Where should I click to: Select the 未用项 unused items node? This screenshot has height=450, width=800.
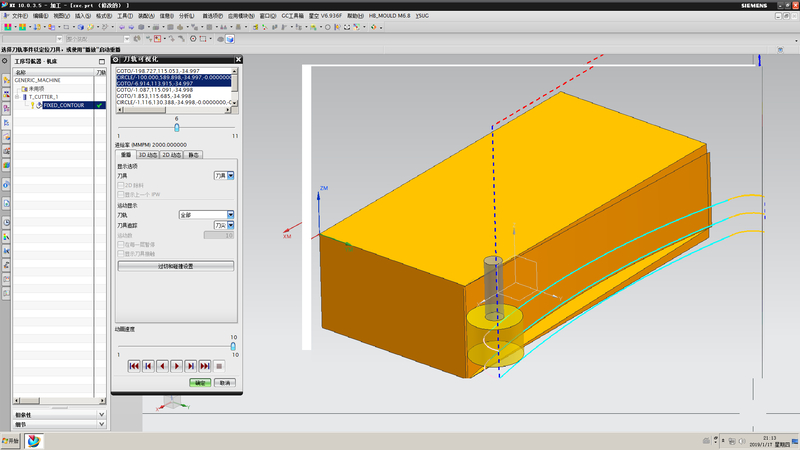coord(36,88)
